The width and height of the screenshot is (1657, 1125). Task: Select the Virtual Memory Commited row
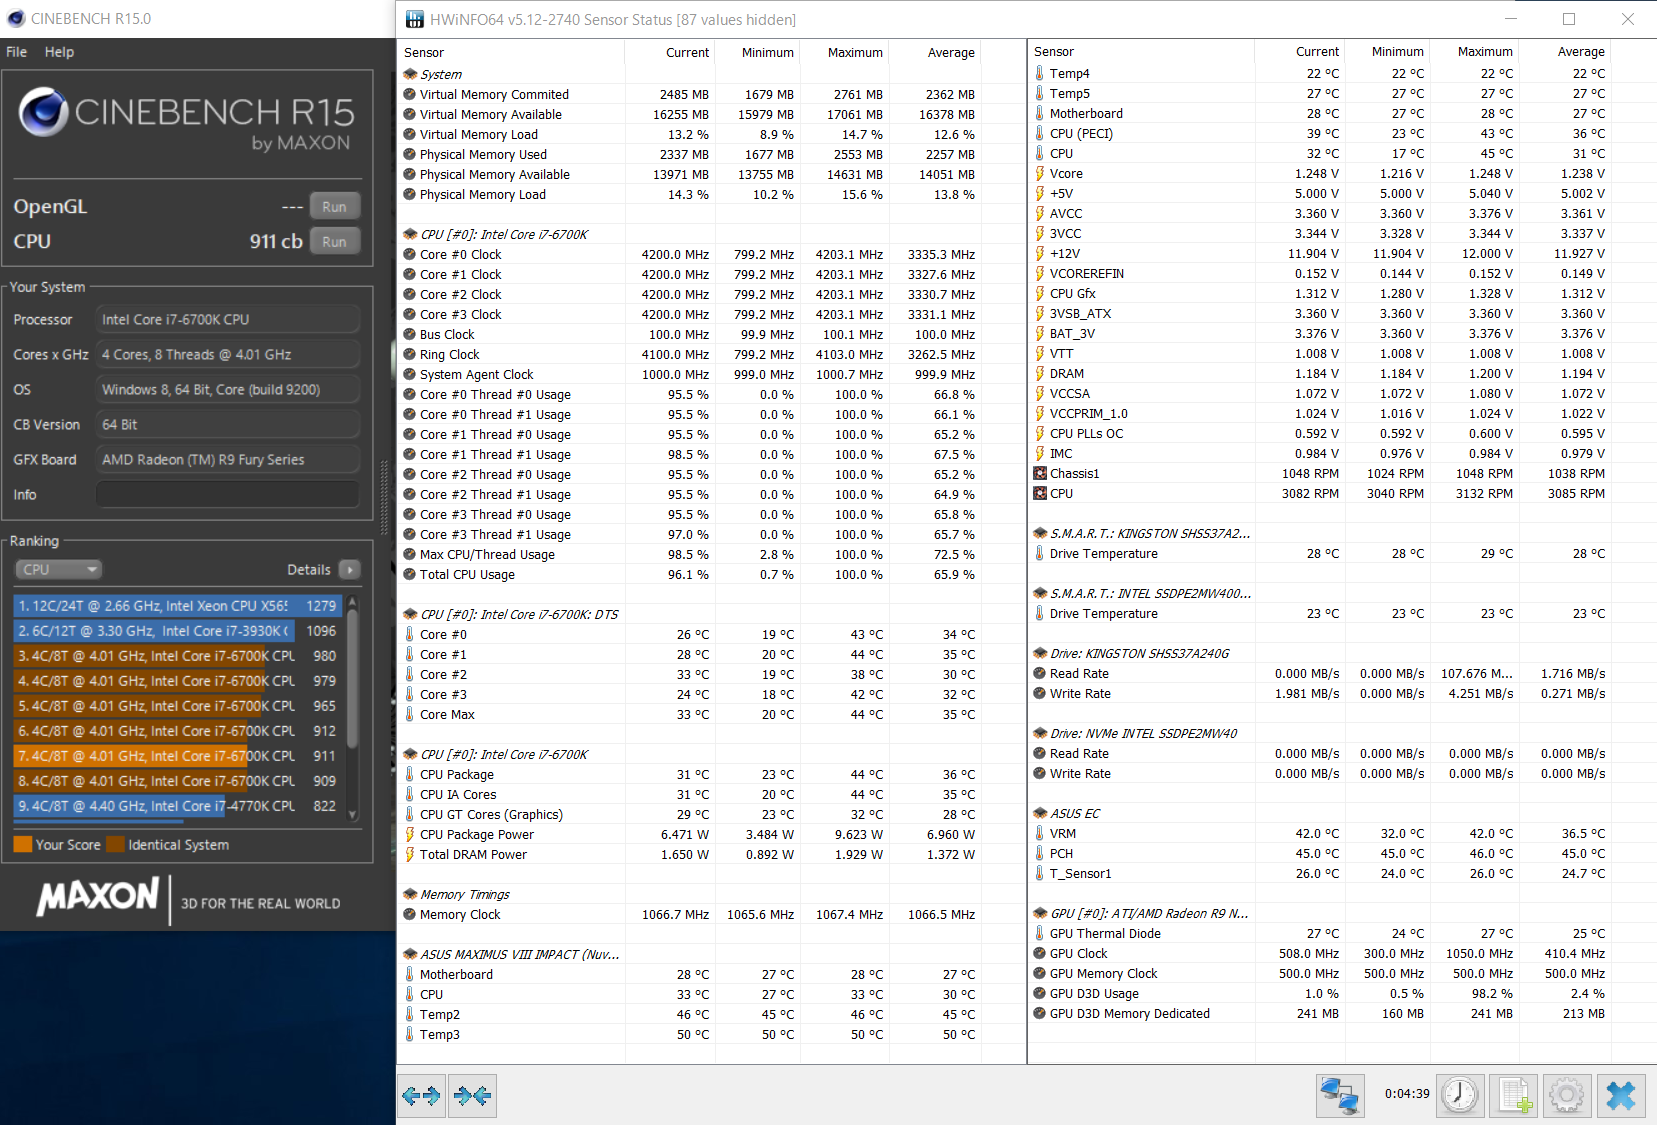pos(689,95)
